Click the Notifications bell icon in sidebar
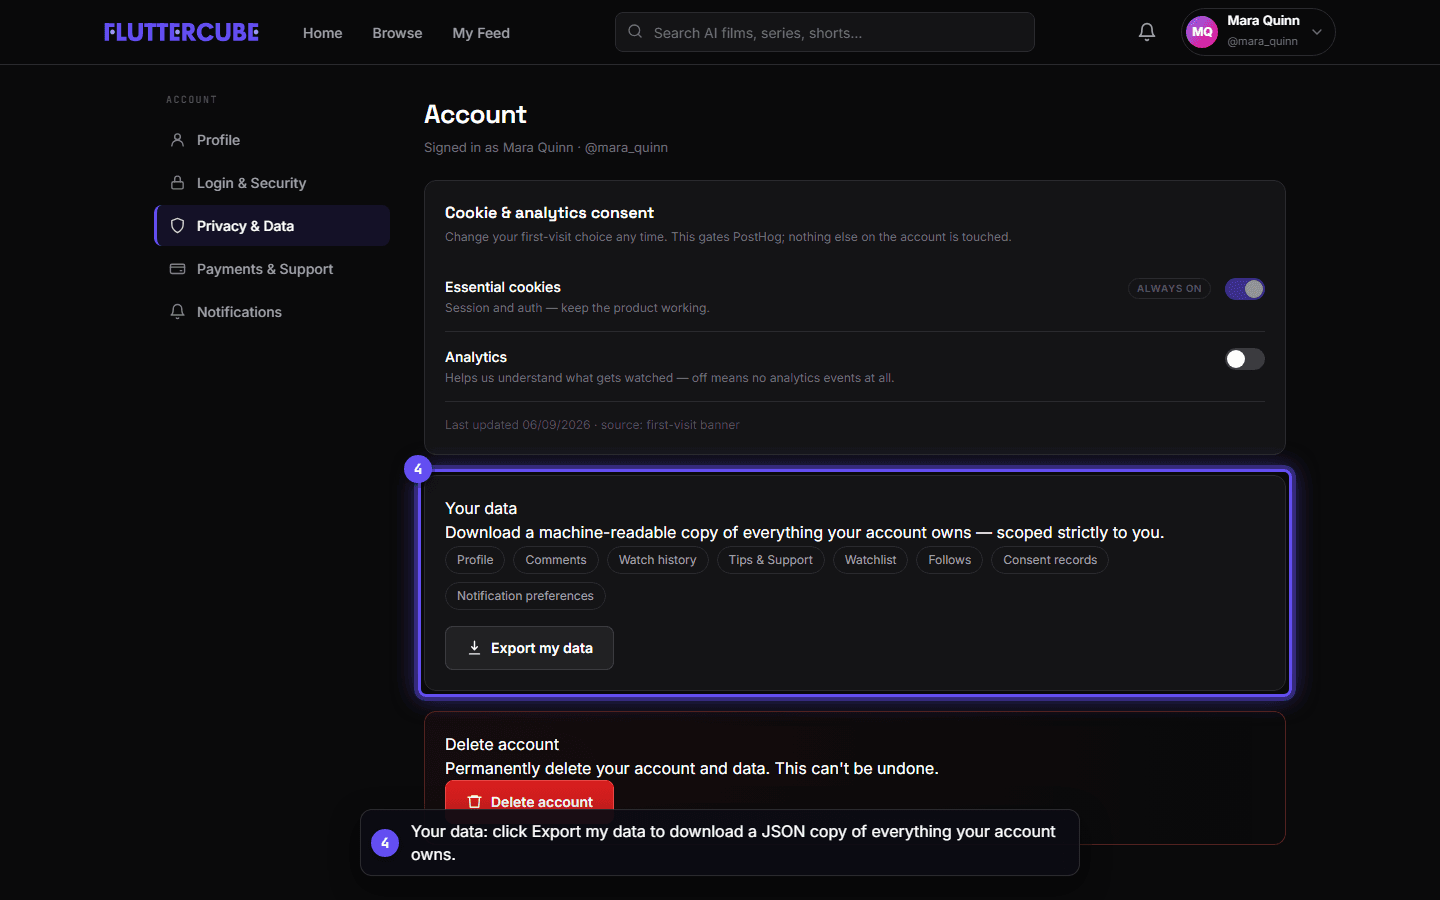 (x=177, y=312)
